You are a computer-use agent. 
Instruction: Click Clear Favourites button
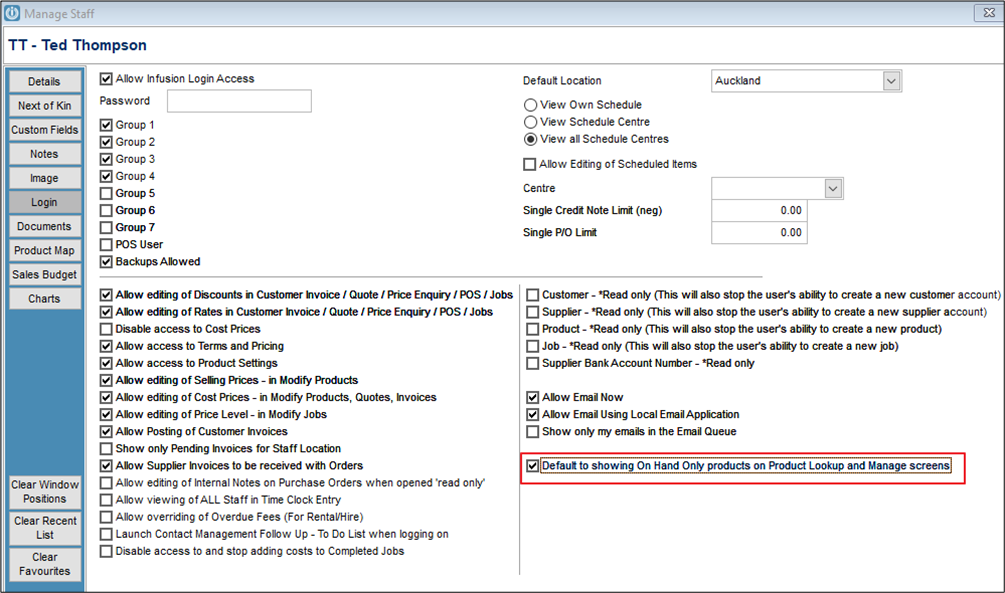(x=45, y=564)
